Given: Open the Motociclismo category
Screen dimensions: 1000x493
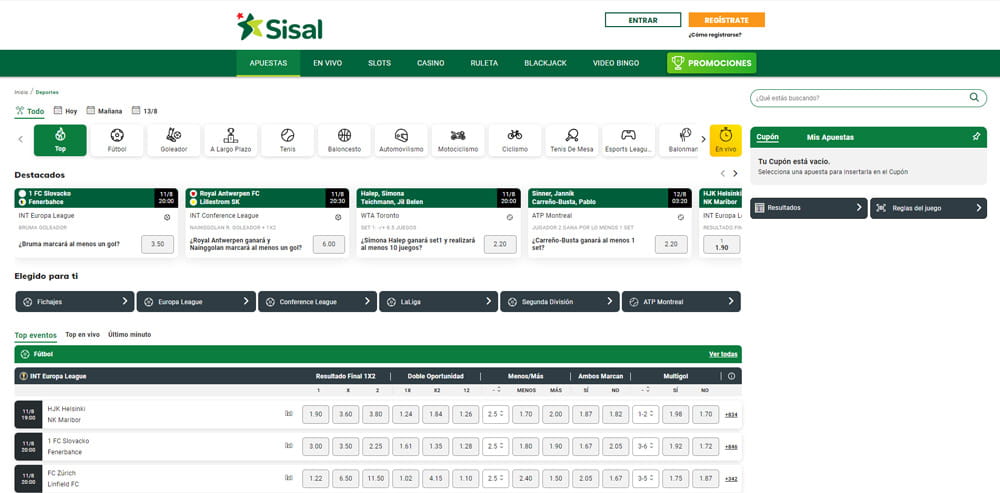Looking at the screenshot, I should (458, 140).
